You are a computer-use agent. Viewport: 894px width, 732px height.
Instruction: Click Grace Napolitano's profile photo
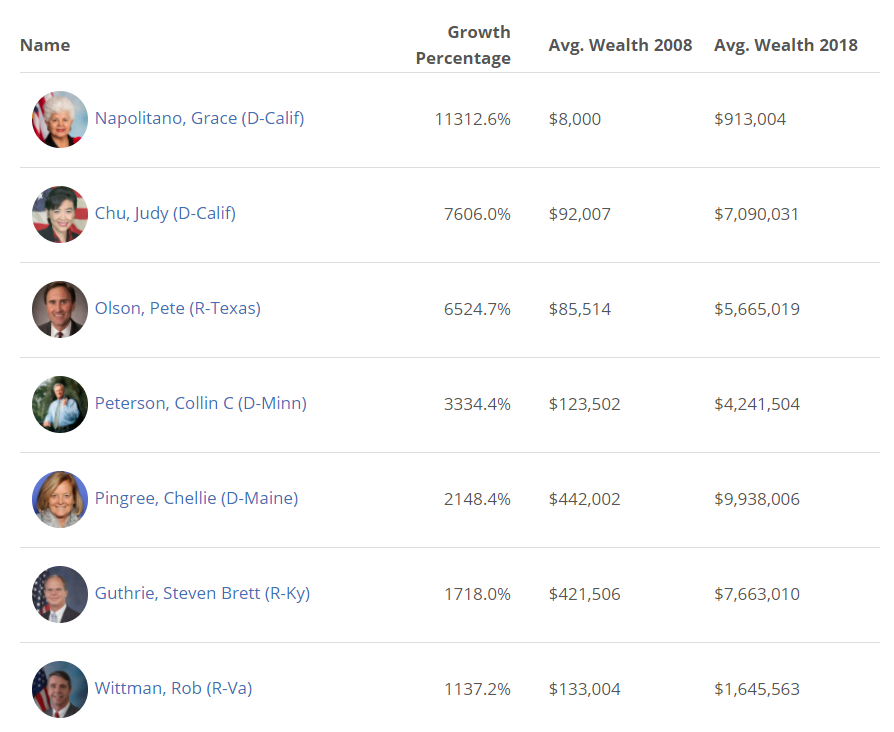(x=60, y=119)
